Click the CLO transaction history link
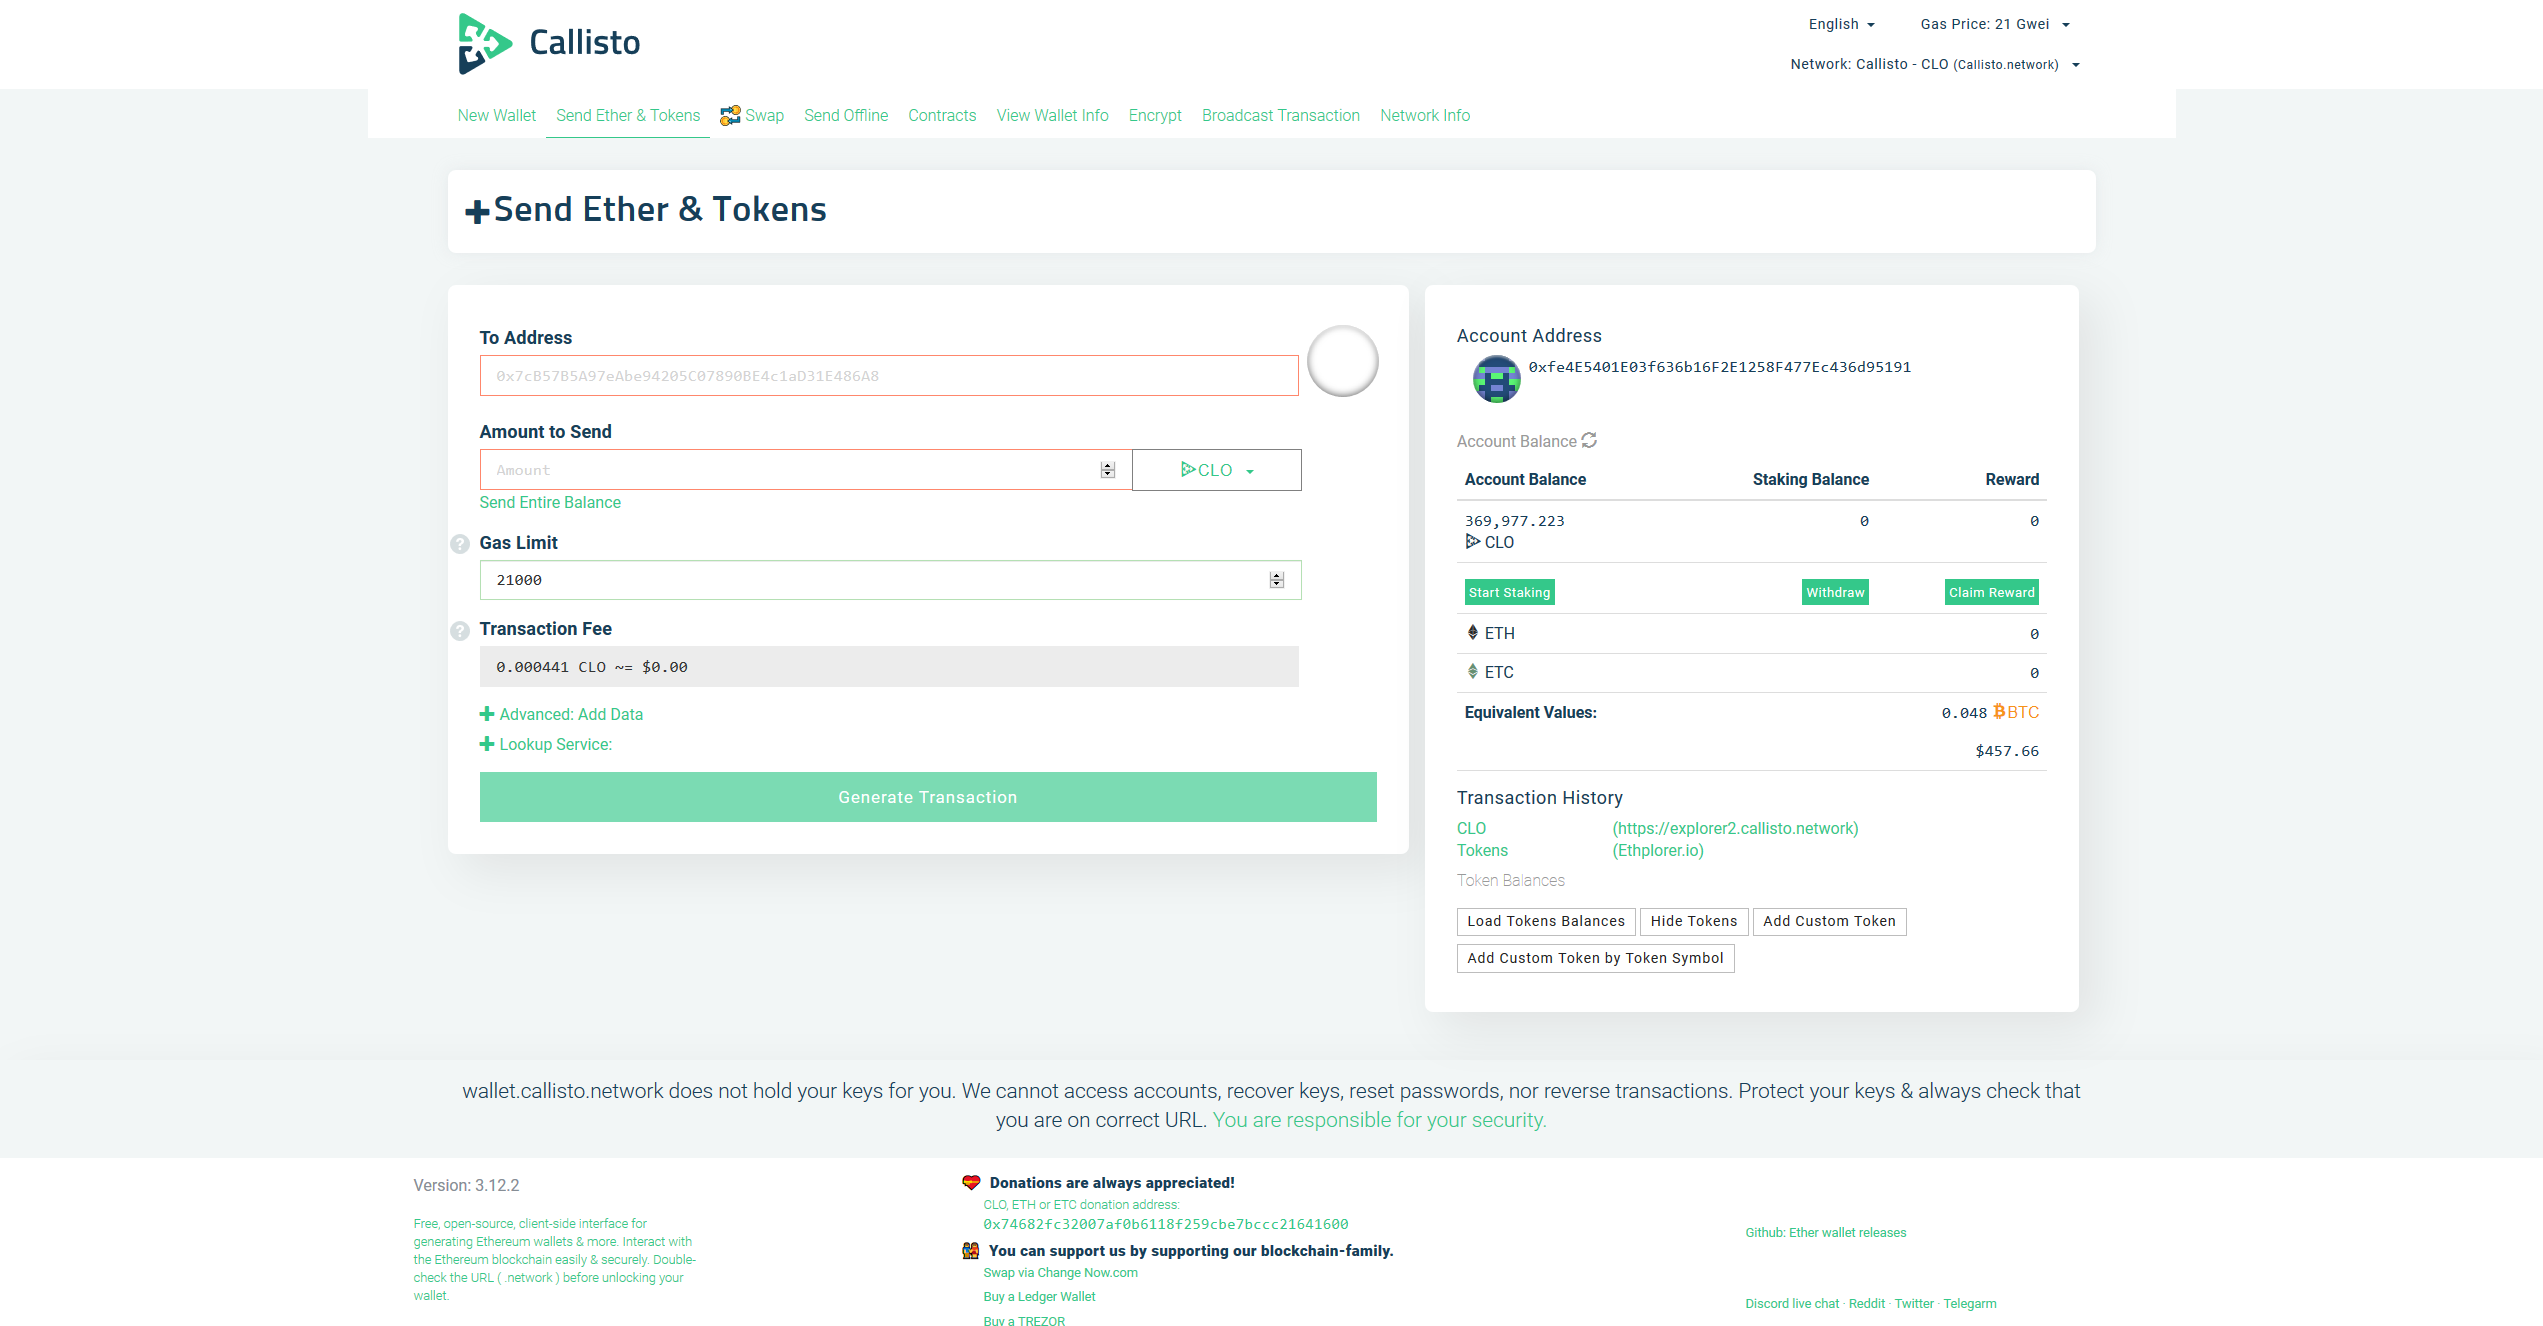Screen dimensions: 2543x1326 [x=1471, y=828]
